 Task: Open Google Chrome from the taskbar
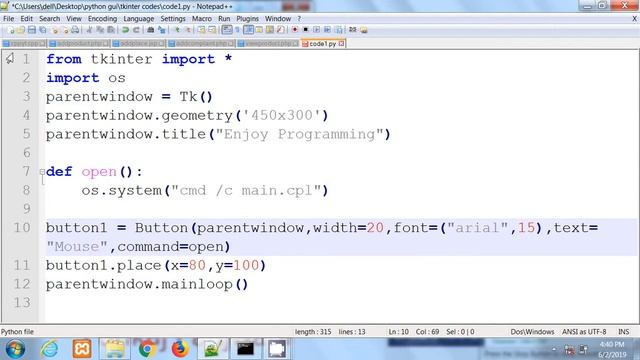147,349
